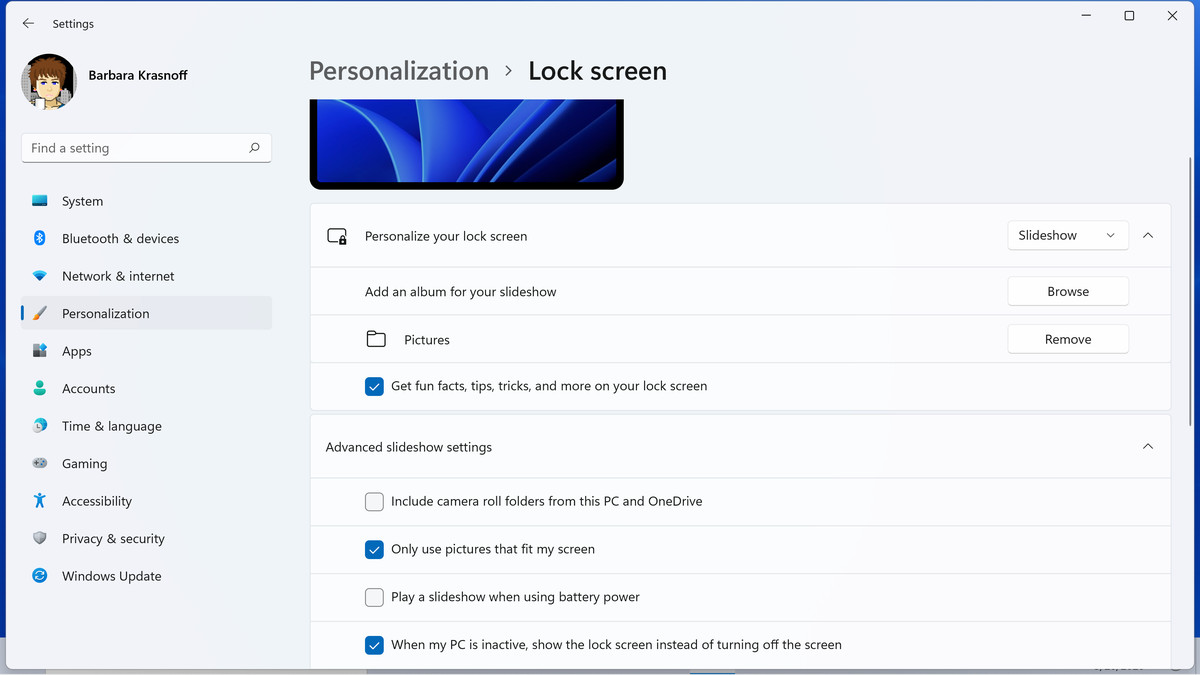Viewport: 1200px width, 675px height.
Task: Click the search magnifier icon
Action: click(254, 148)
